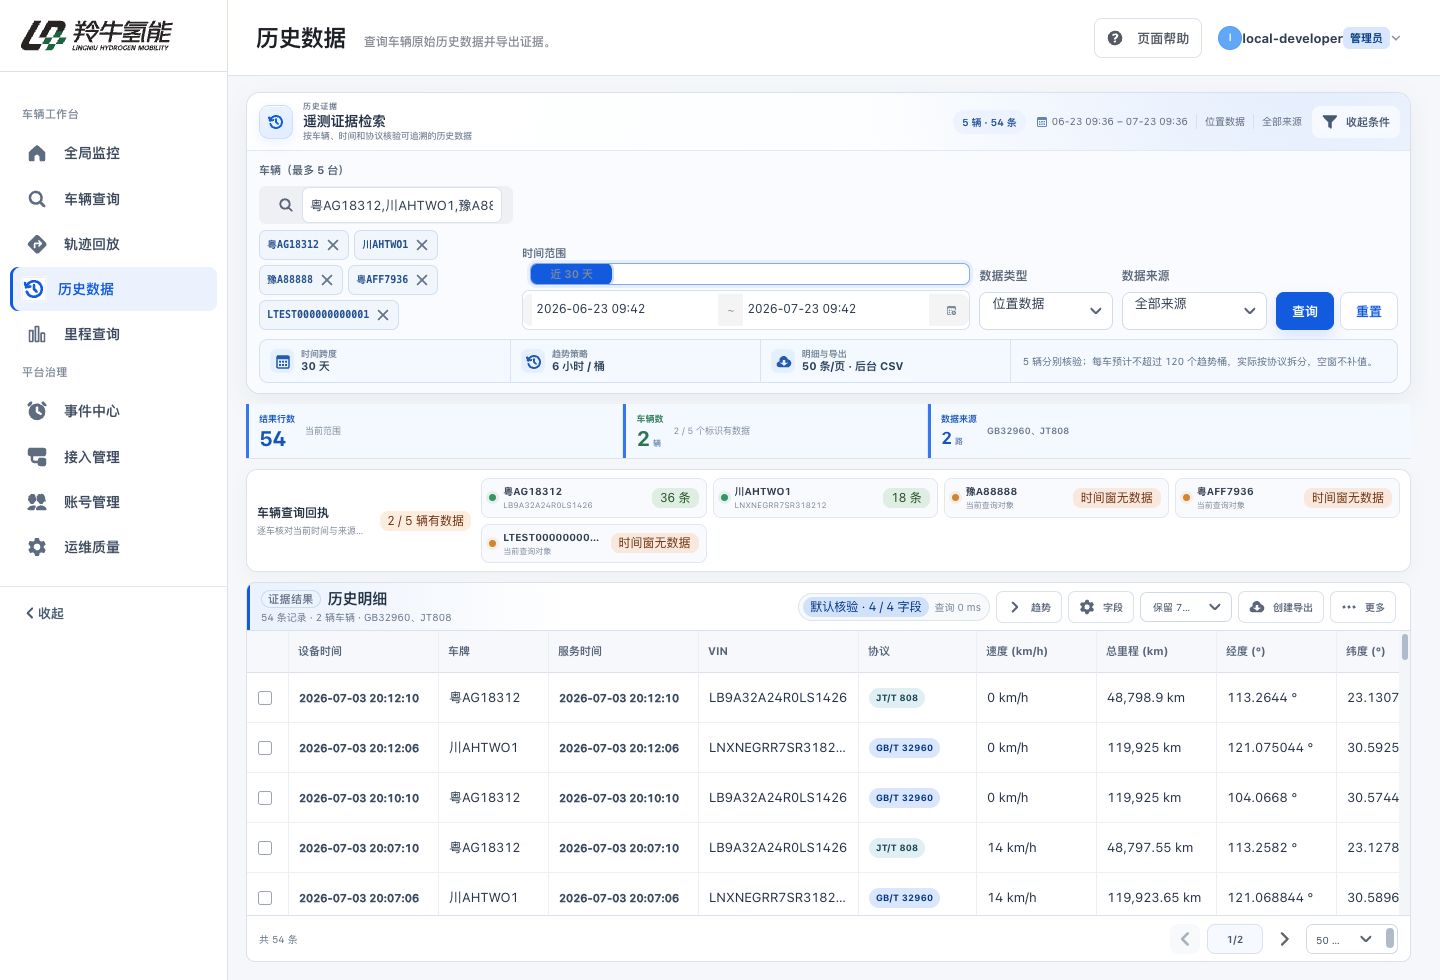Image resolution: width=1440 pixels, height=980 pixels.
Task: Click the 接入管理 device icon
Action: tap(37, 457)
